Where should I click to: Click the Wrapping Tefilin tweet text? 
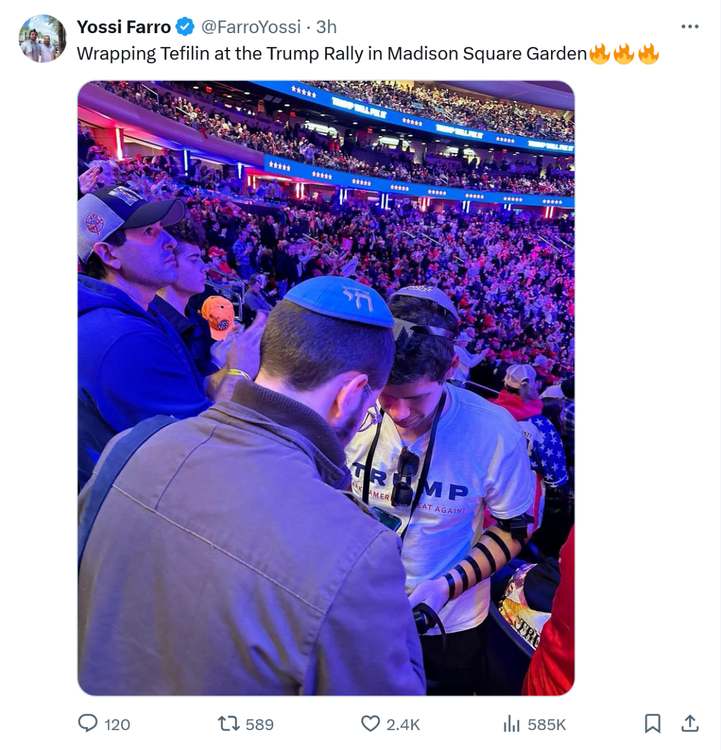[x=330, y=54]
